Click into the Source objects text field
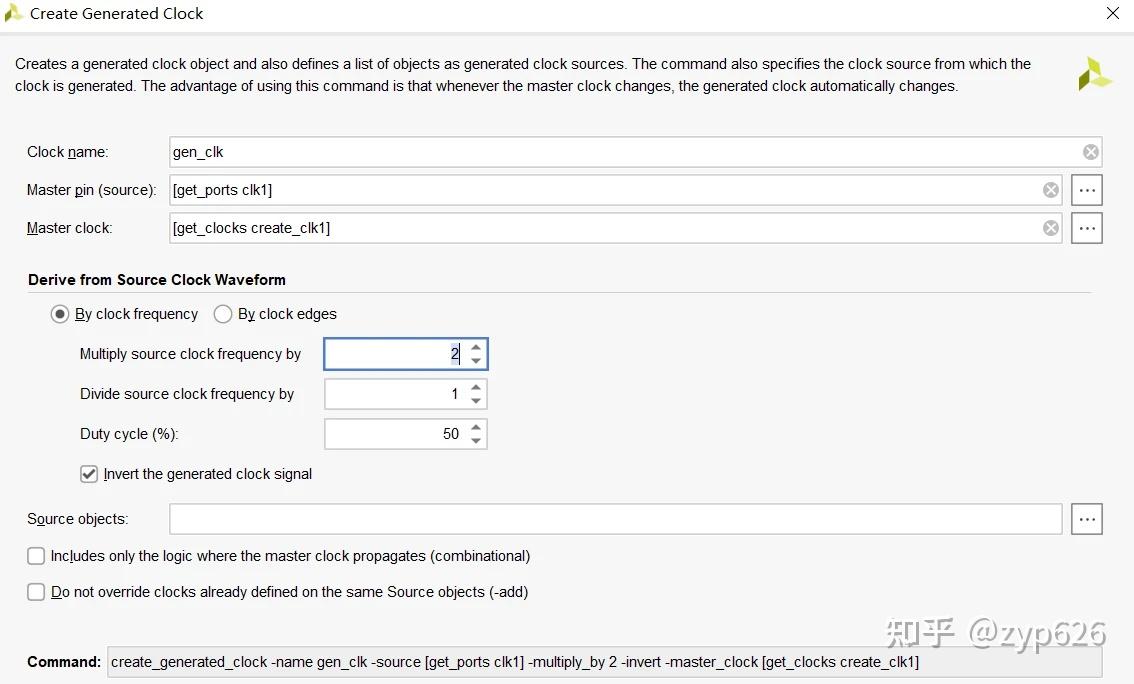Viewport: 1134px width, 684px height. click(615, 519)
